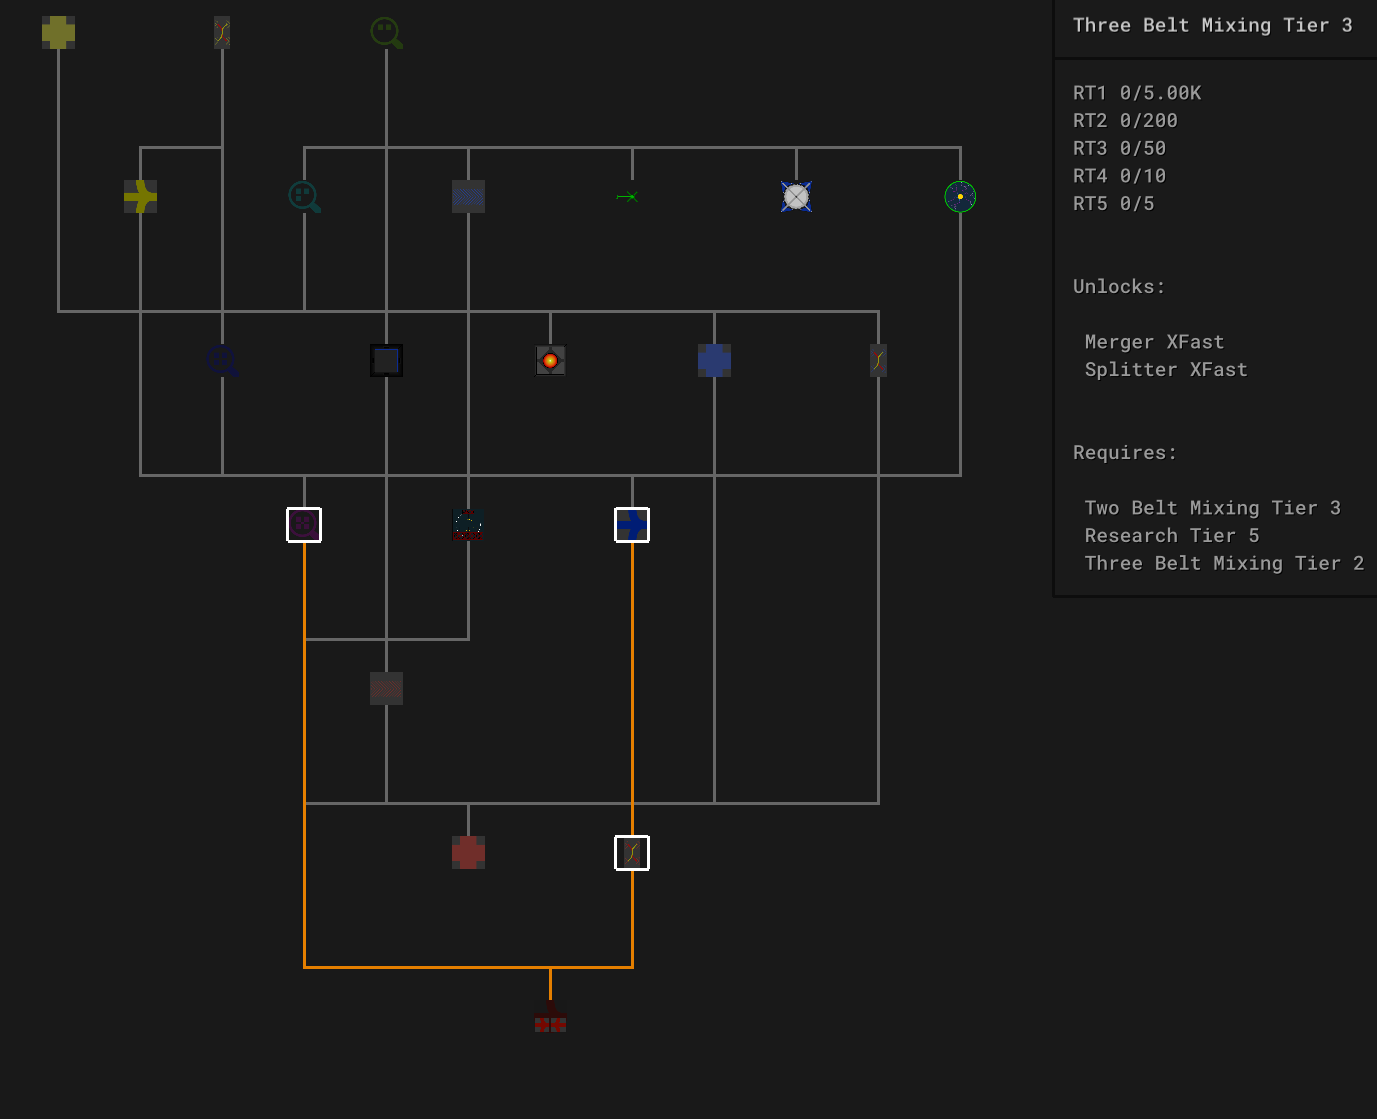Viewport: 1377px width, 1119px height.
Task: Select the yellow cross node at top left
Action: 58,33
